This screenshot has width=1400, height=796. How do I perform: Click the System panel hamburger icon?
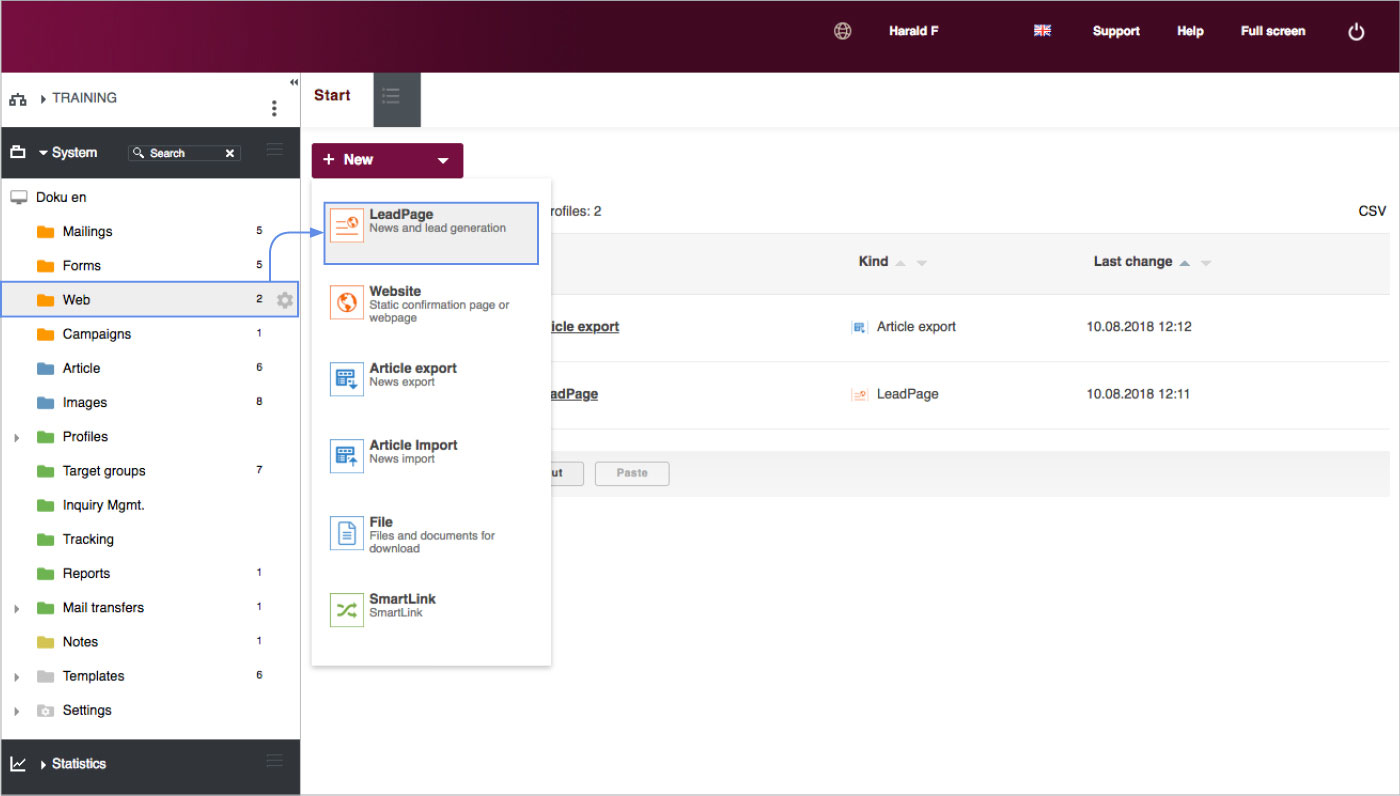[274, 150]
